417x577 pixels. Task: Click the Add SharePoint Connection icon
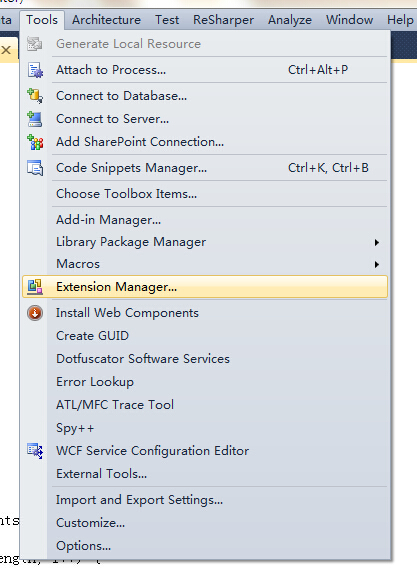[x=35, y=142]
